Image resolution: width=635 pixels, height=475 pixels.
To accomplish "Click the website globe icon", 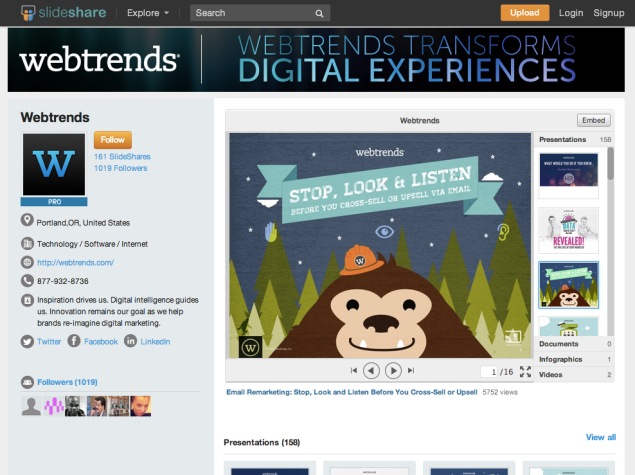I will pos(27,262).
